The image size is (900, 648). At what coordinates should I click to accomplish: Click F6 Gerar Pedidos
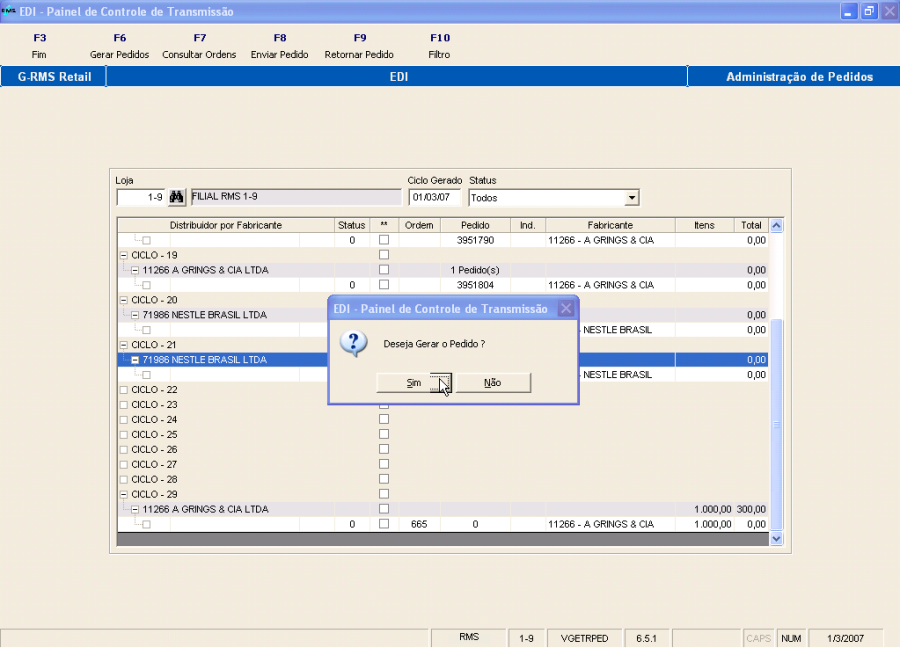click(119, 46)
